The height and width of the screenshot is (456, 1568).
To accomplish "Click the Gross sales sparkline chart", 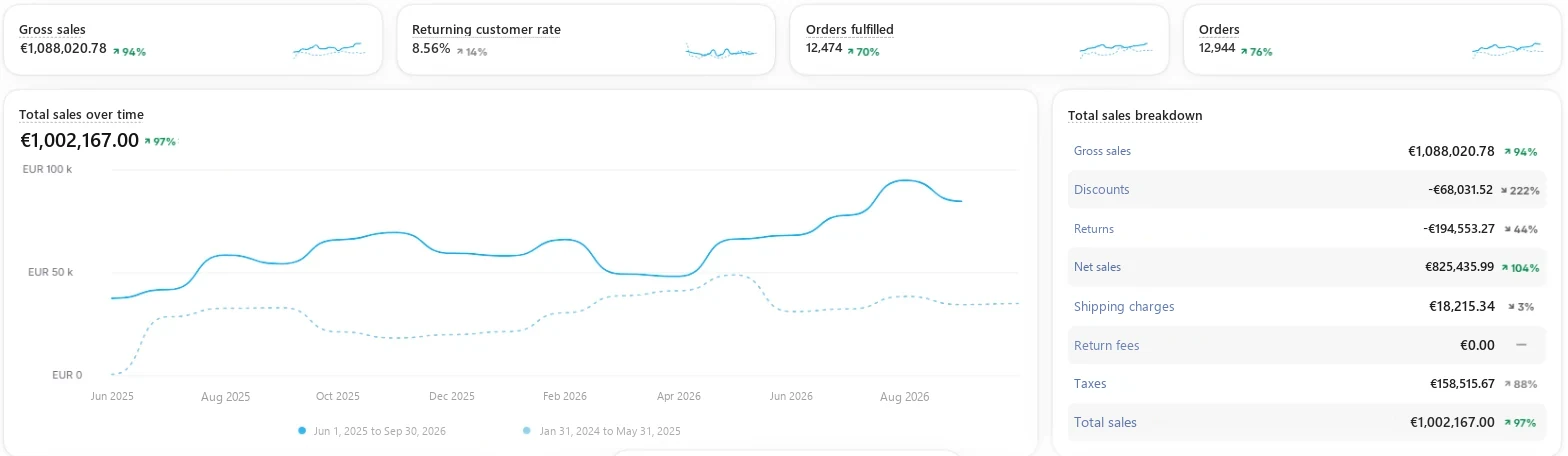I will [329, 49].
